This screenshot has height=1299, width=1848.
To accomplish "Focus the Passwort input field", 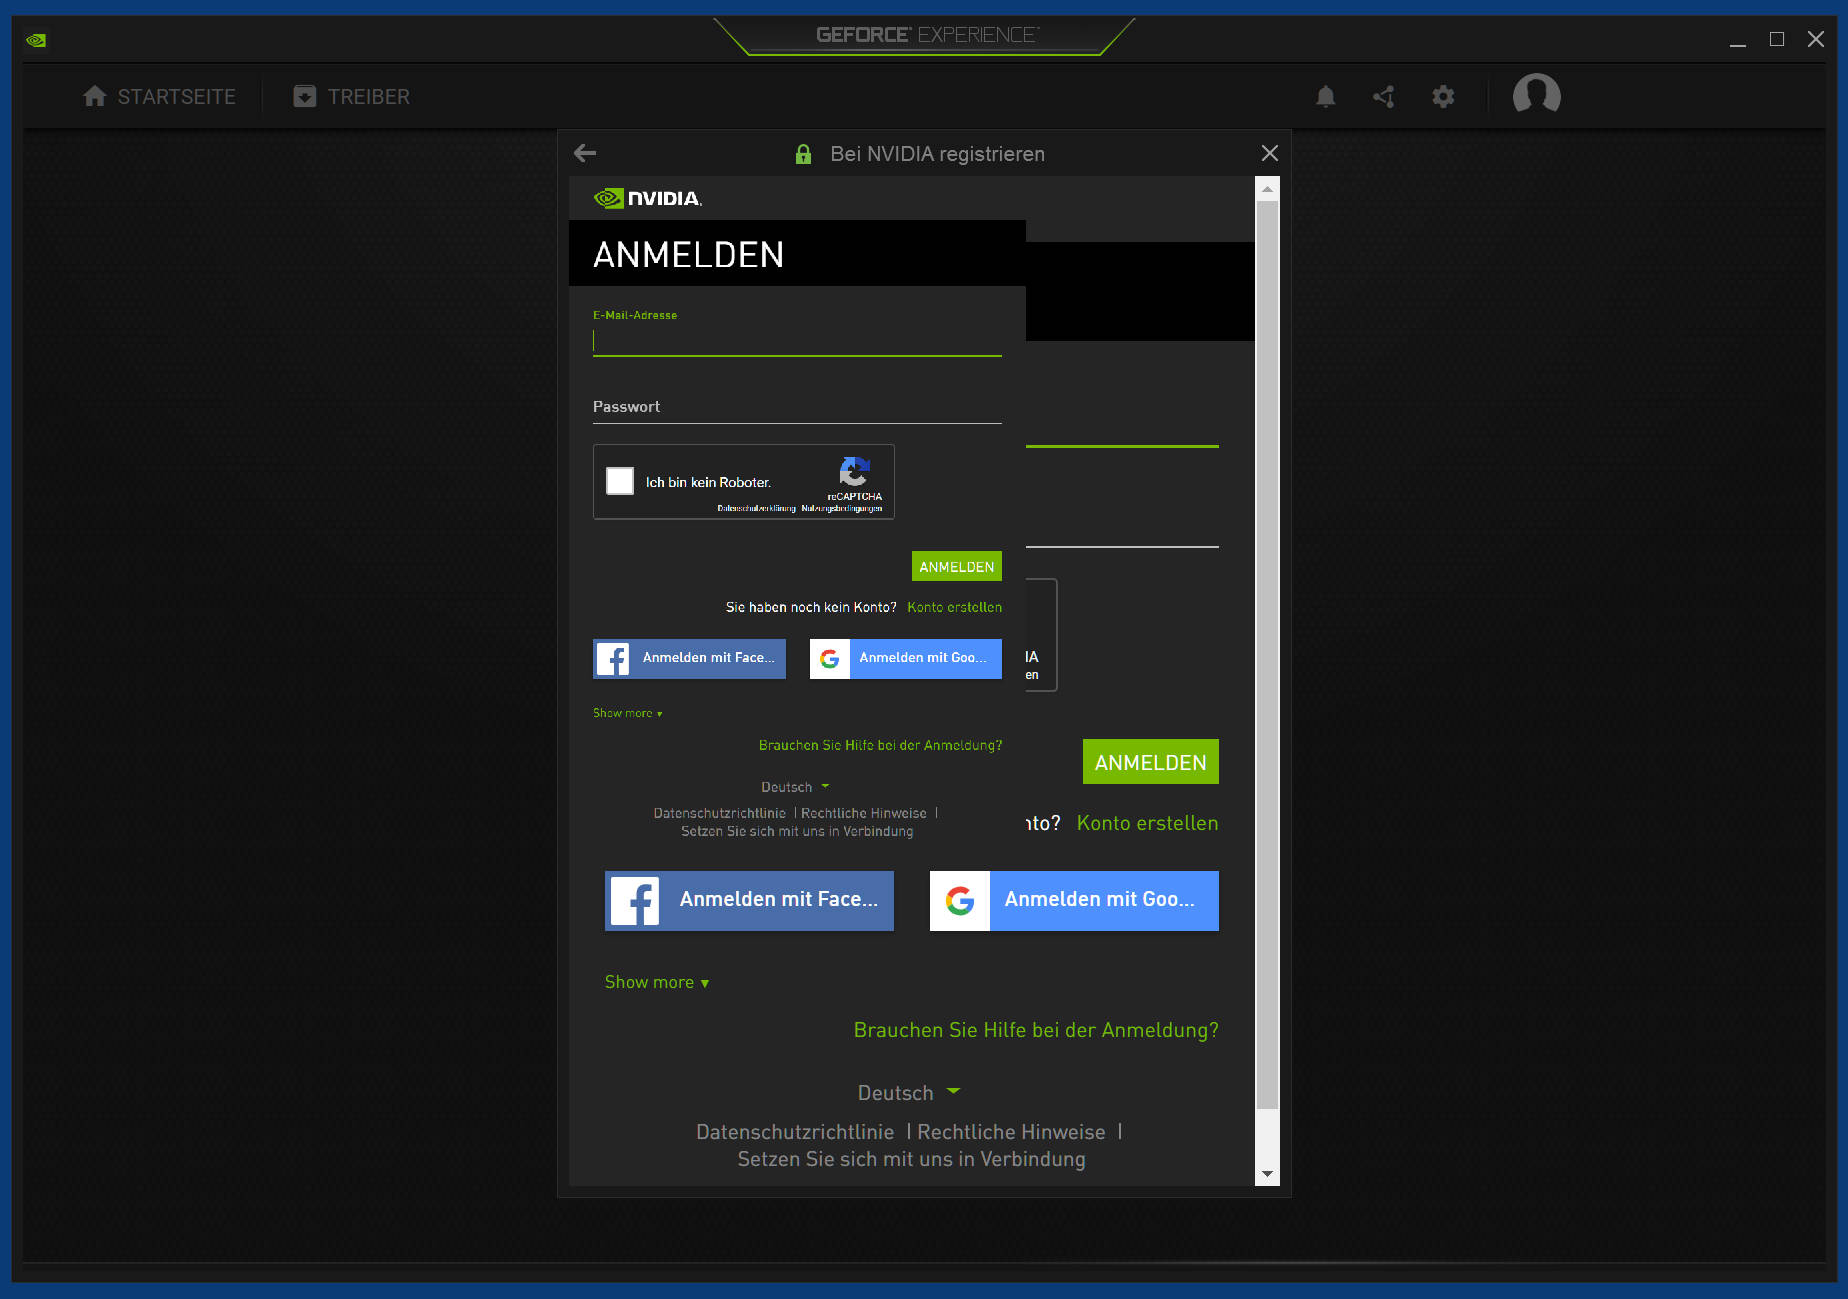I will point(797,407).
